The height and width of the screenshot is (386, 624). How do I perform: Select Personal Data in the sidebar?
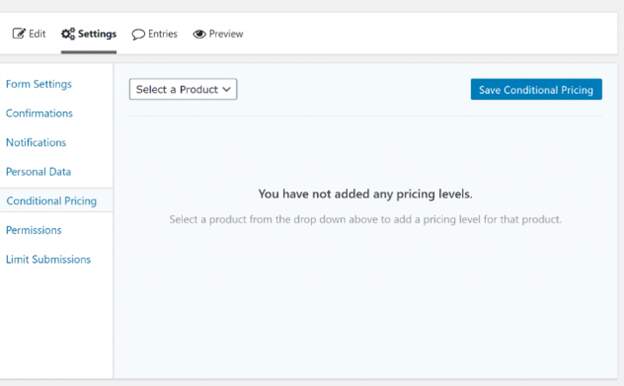(x=38, y=172)
